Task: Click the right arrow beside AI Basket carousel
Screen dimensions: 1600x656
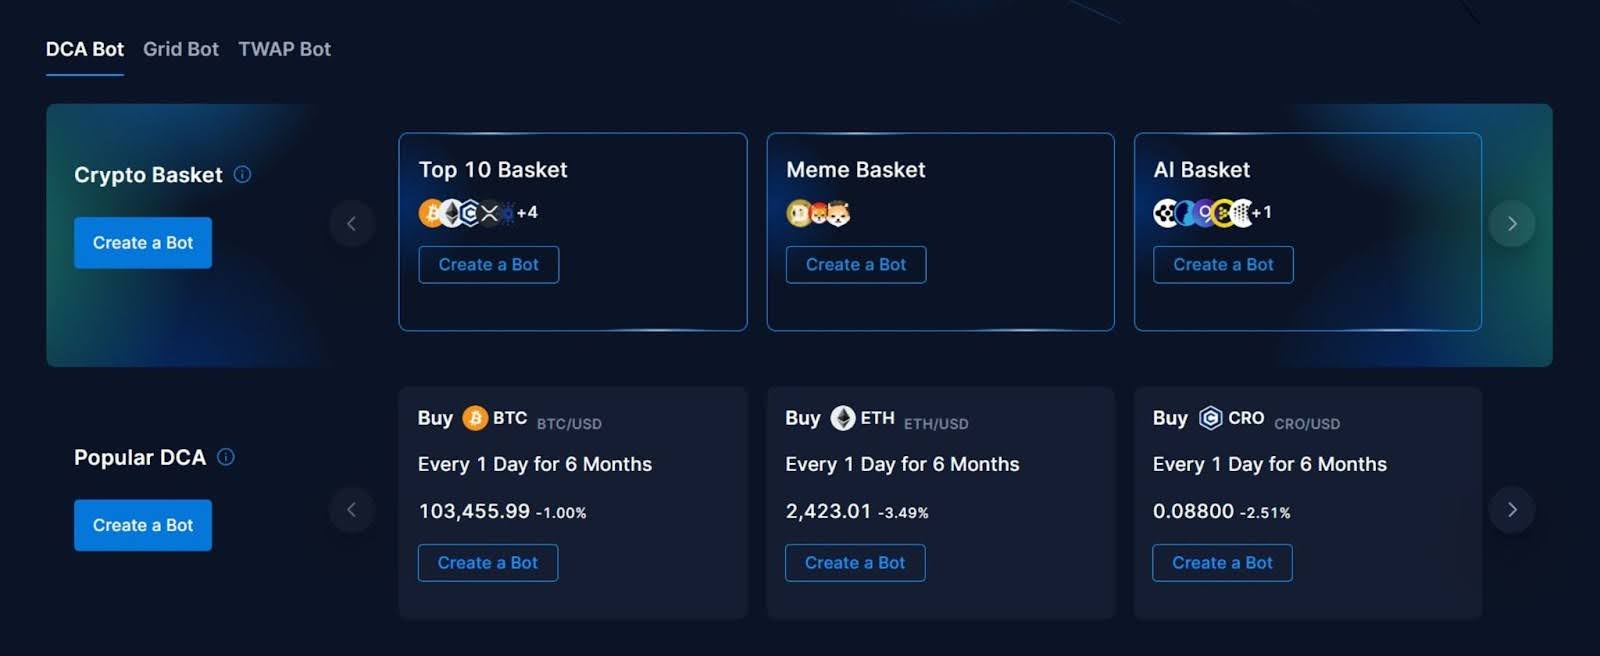Action: click(1512, 224)
